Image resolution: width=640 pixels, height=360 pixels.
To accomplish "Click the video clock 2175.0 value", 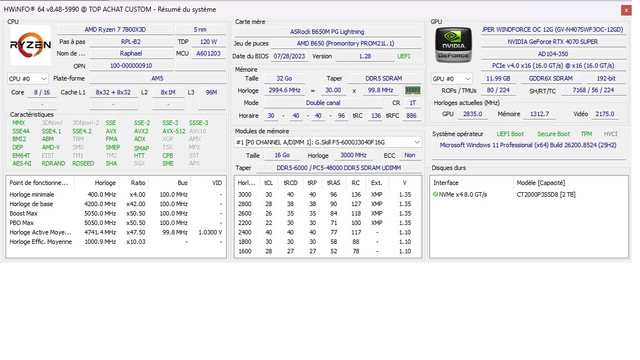I will [x=604, y=114].
